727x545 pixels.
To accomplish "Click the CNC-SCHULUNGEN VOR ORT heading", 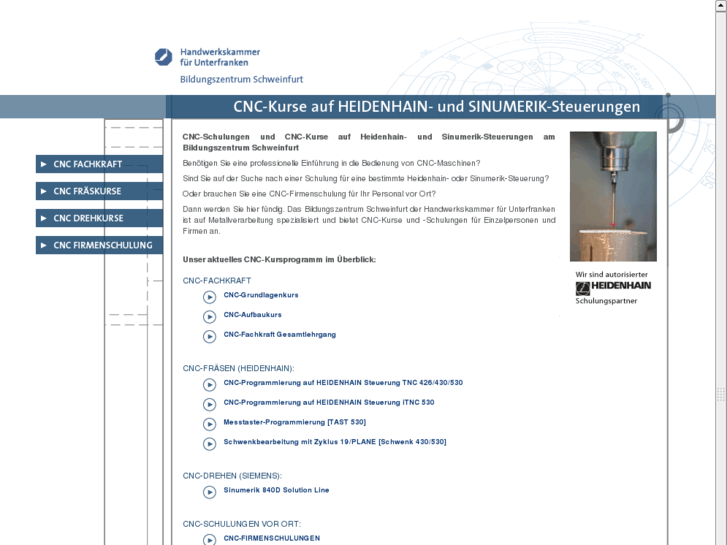I will point(242,524).
